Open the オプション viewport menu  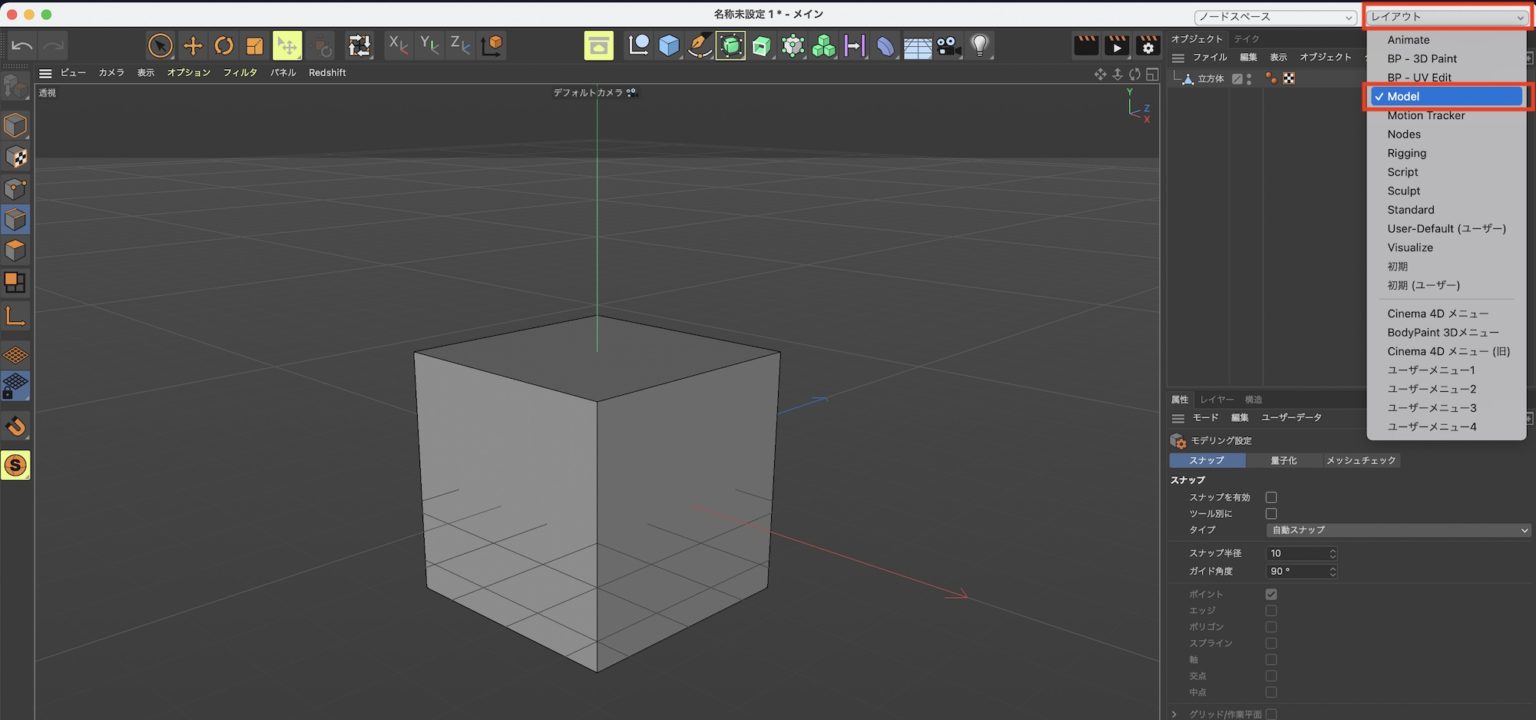(189, 72)
